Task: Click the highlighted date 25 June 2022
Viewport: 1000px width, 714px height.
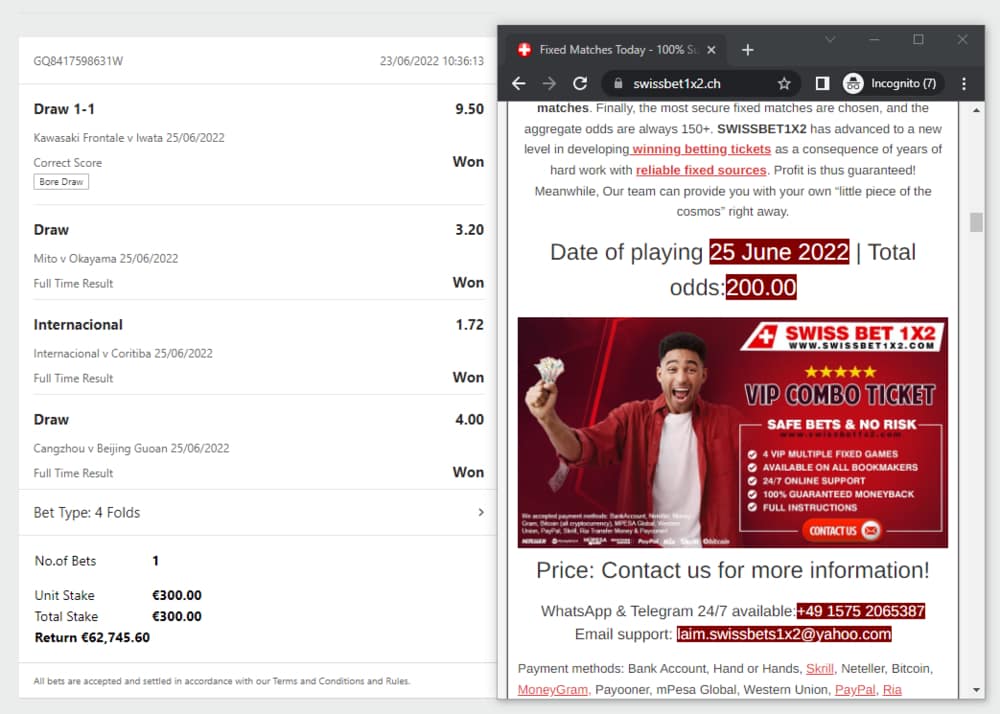Action: click(x=779, y=252)
